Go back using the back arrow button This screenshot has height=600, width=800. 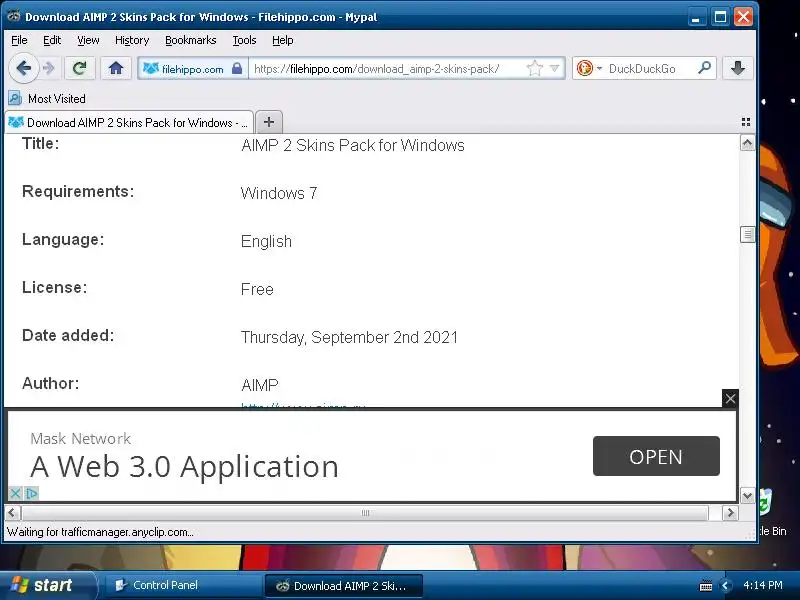click(x=23, y=68)
